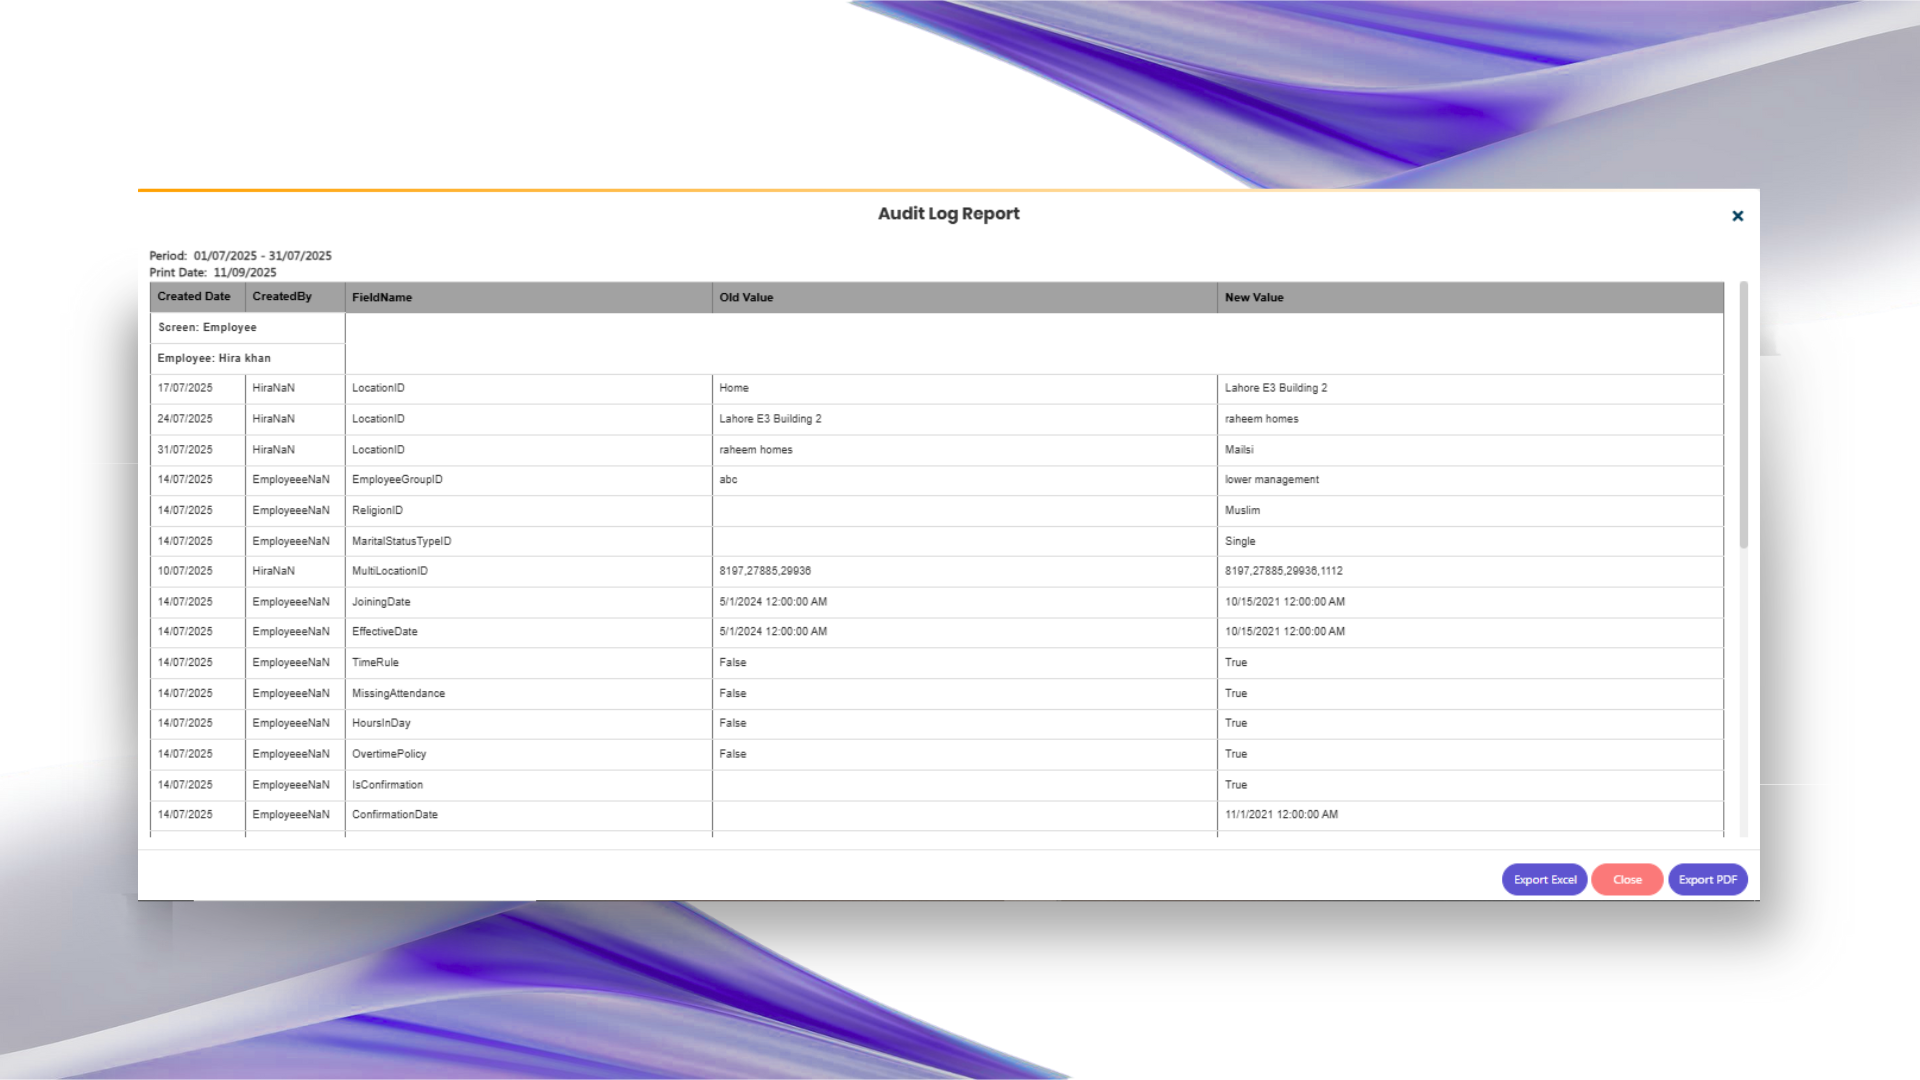Screen dimensions: 1920x1080
Task: Close the Audit Log Report dialog with X
Action: [1737, 216]
